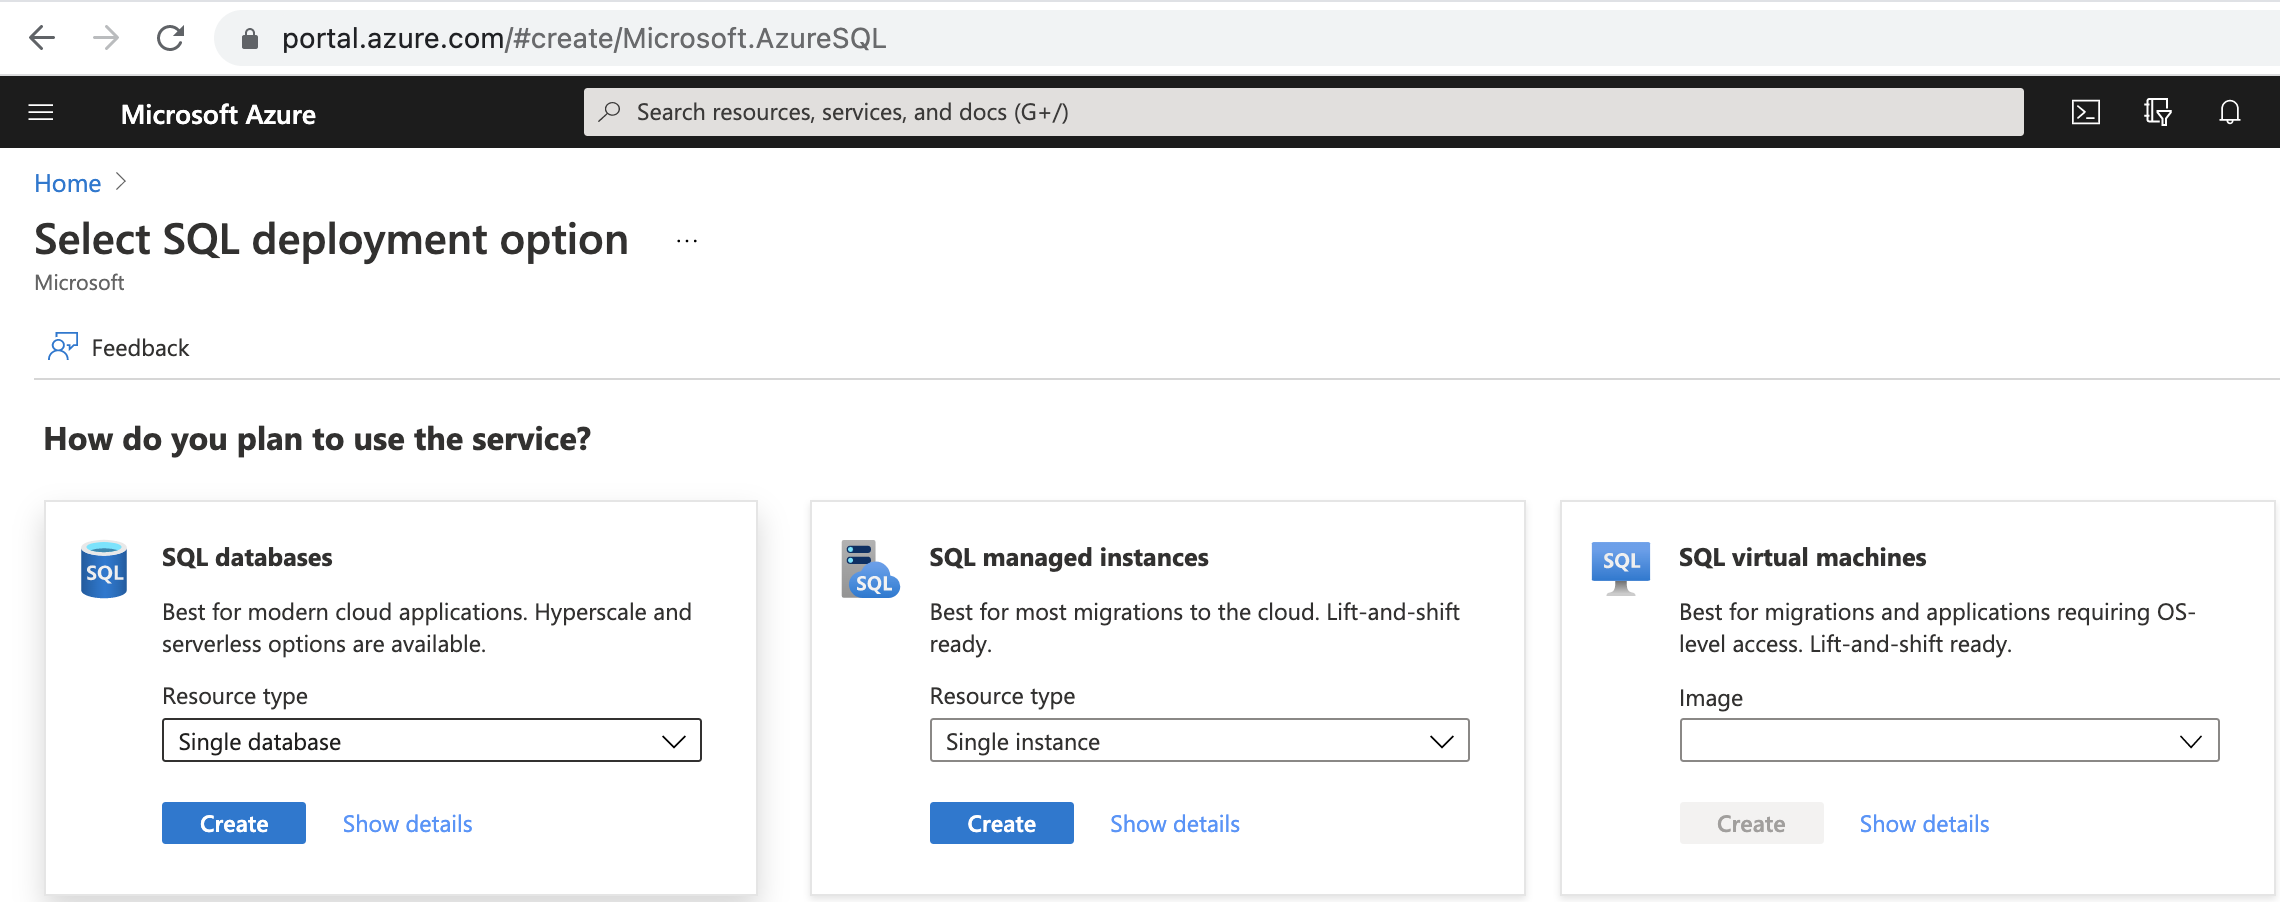The width and height of the screenshot is (2280, 902).
Task: Select the SQL virtual machines heading
Action: (1802, 557)
